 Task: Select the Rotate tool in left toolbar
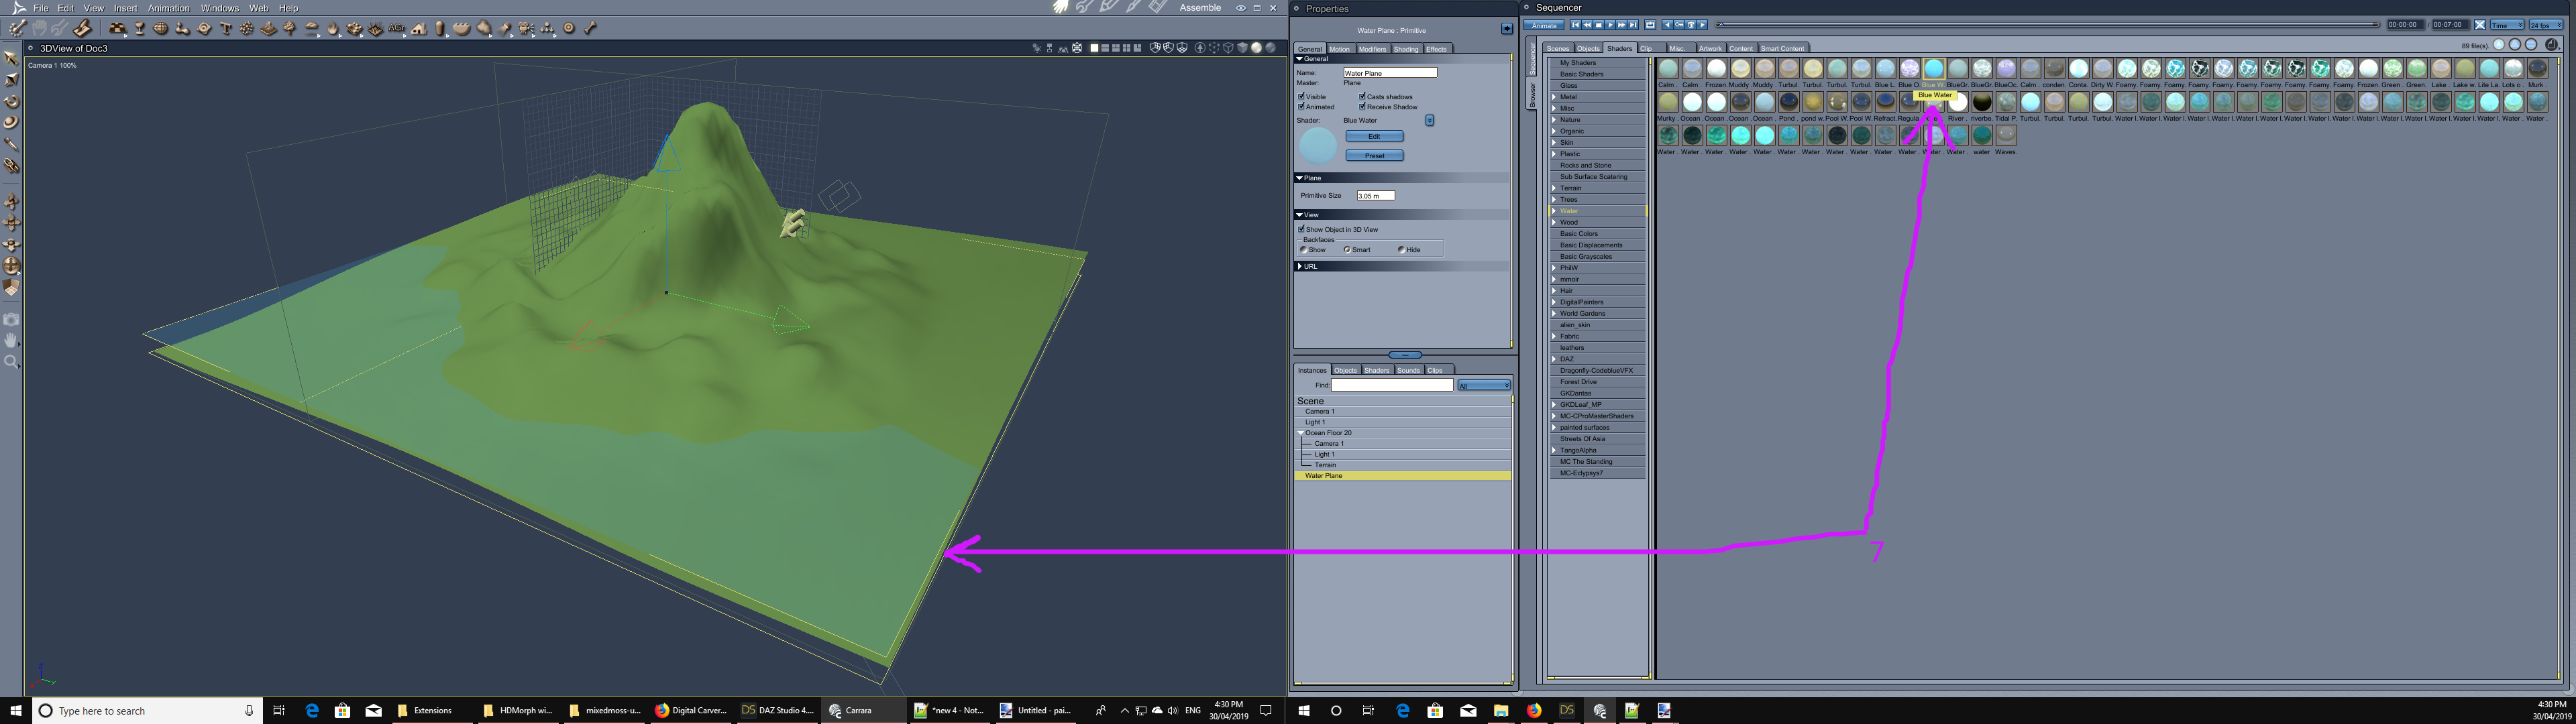[11, 101]
